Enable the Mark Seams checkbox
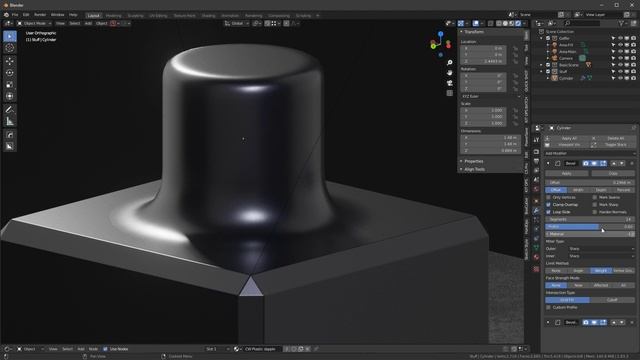 pos(595,197)
